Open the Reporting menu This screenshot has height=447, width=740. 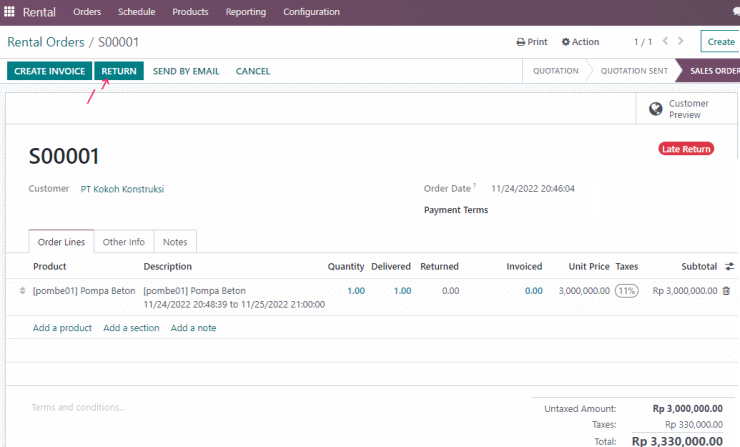pyautogui.click(x=245, y=12)
